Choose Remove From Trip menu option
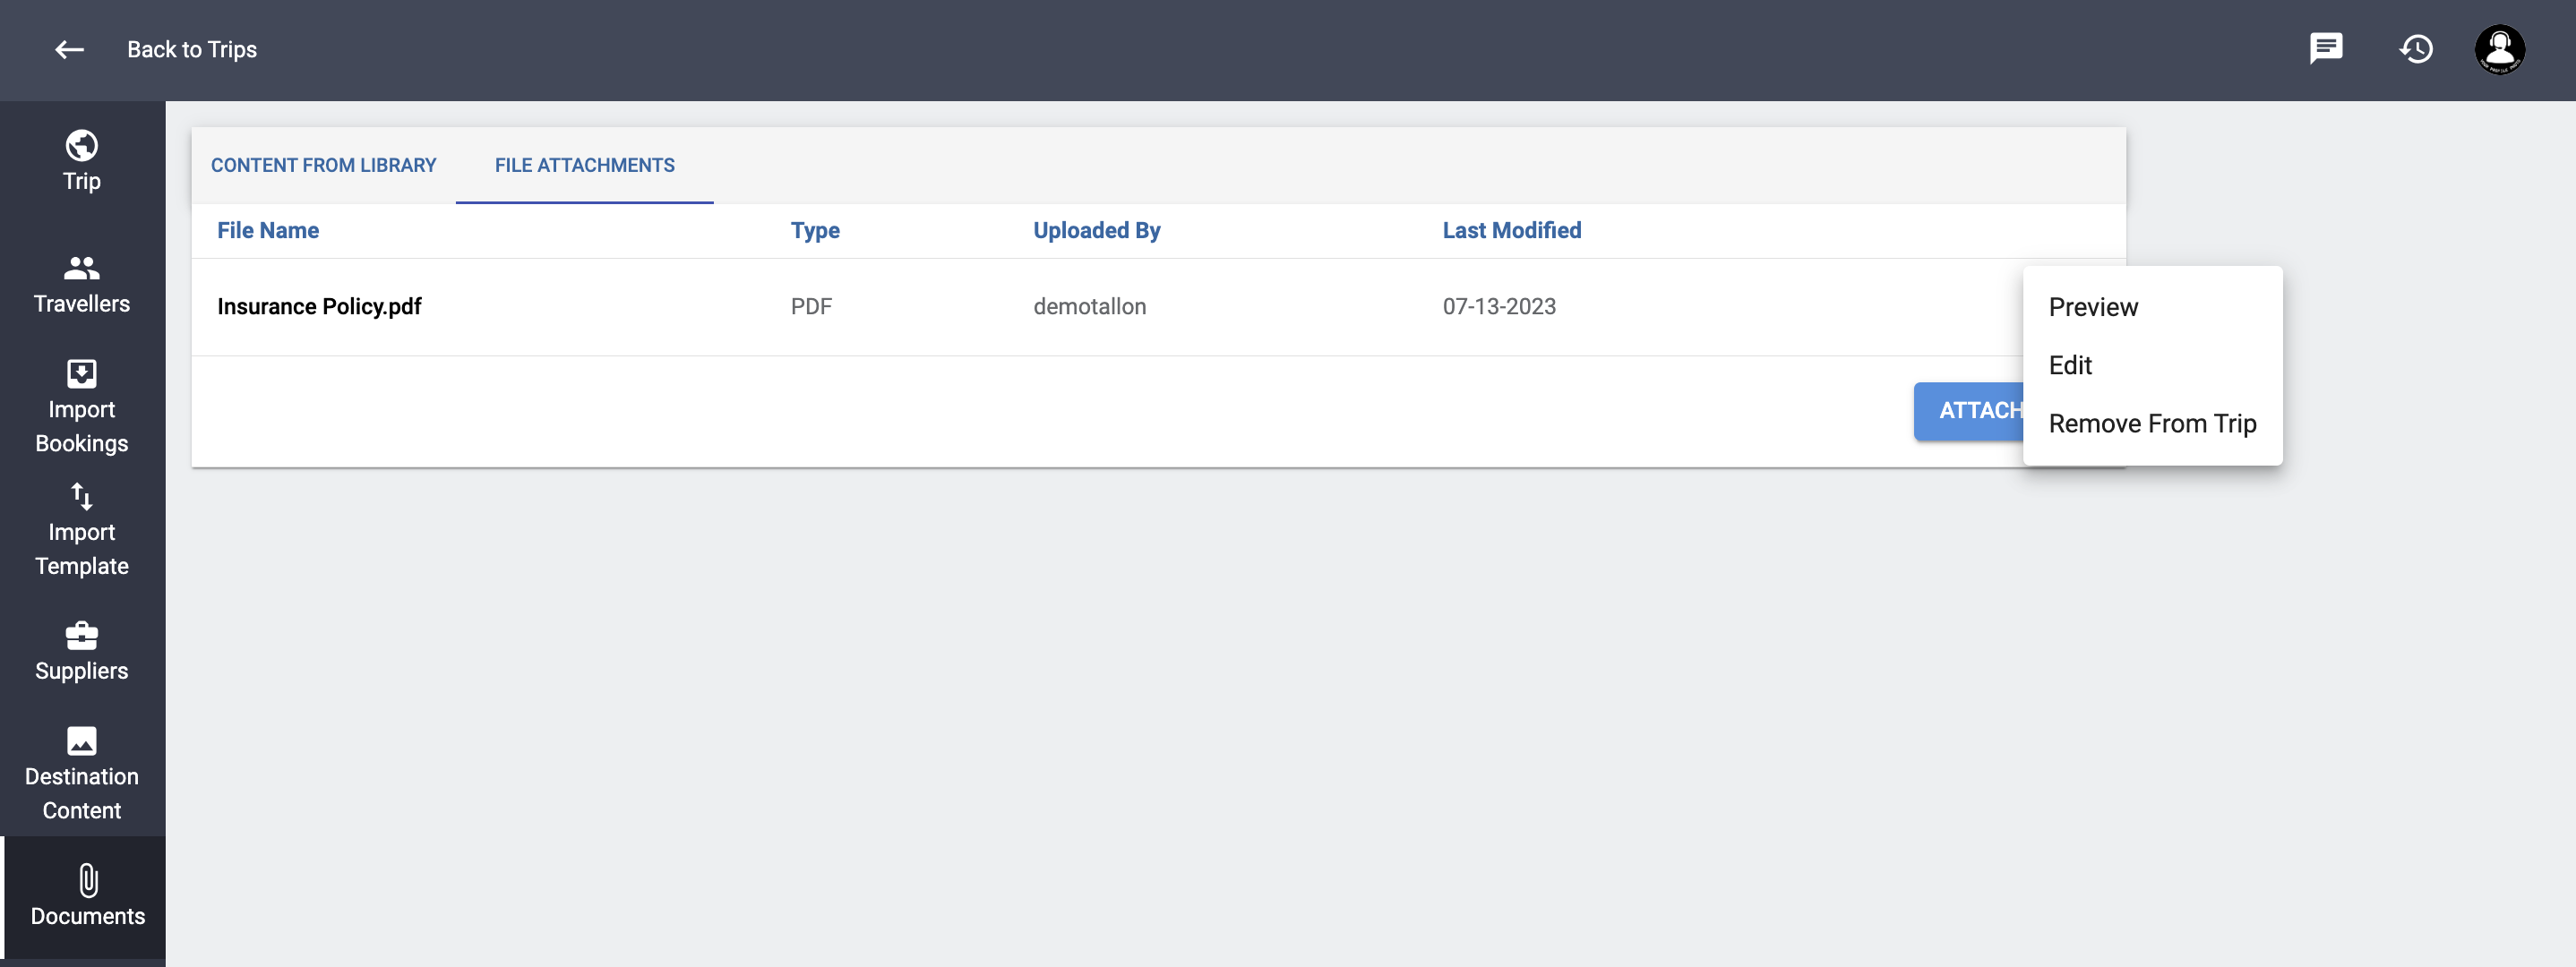Image resolution: width=2576 pixels, height=967 pixels. tap(2152, 423)
